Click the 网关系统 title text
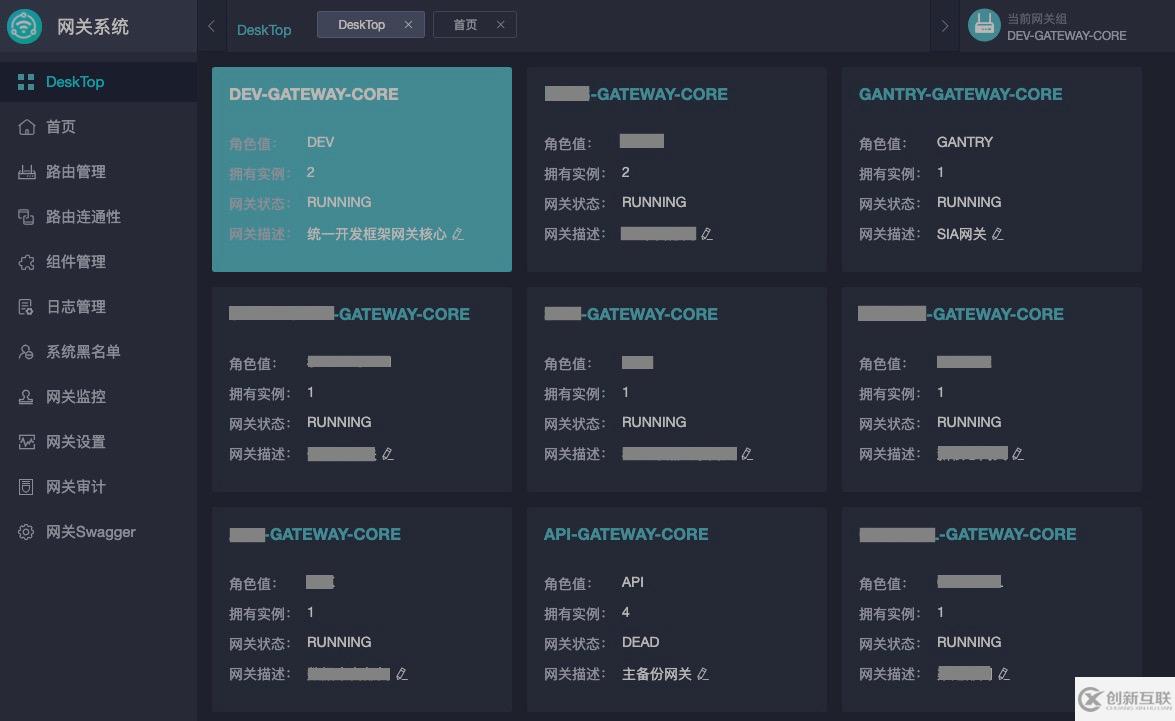The image size is (1175, 721). pyautogui.click(x=93, y=27)
